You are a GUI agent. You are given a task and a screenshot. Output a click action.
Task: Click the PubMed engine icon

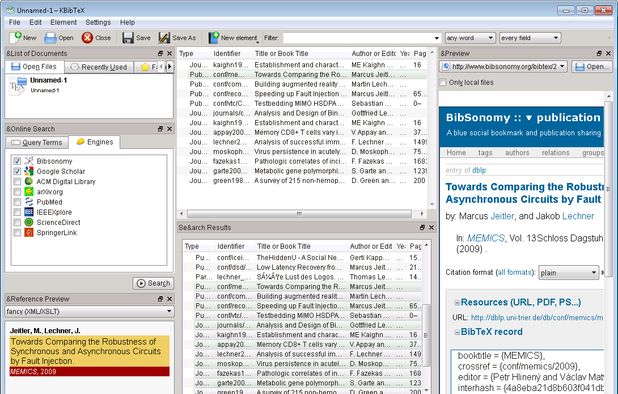(x=29, y=202)
